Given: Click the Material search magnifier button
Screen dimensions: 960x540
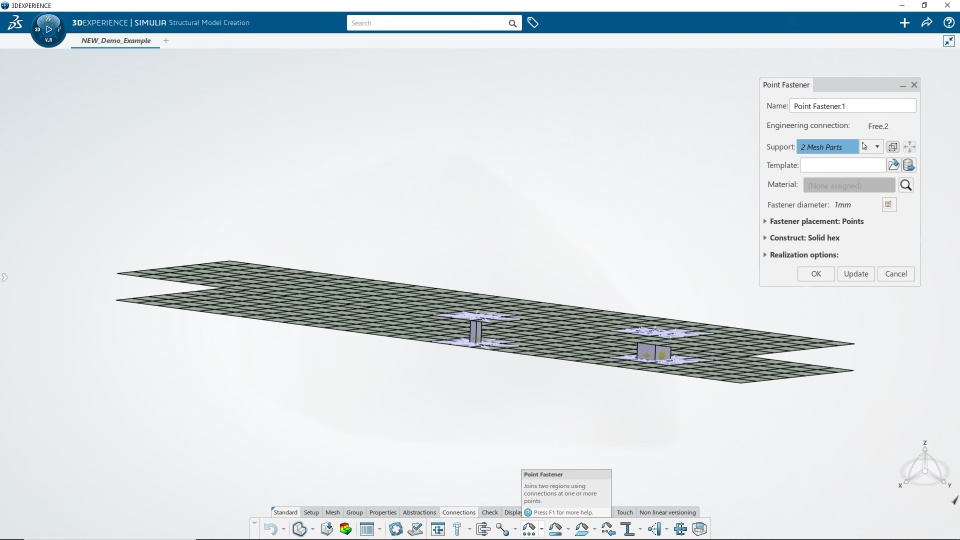Looking at the screenshot, I should point(906,185).
